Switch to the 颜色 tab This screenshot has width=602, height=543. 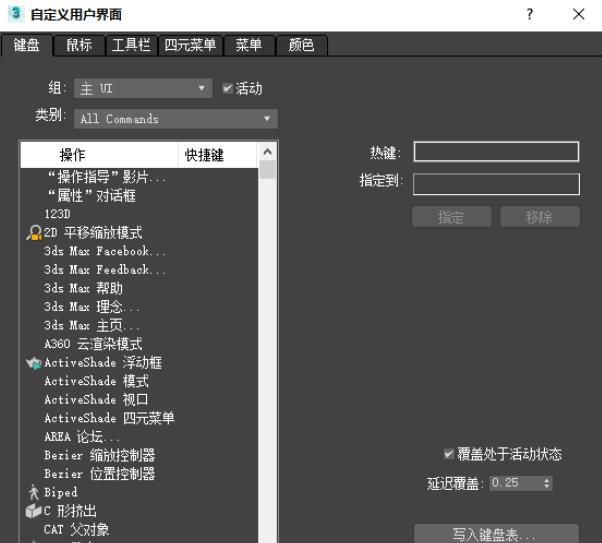[x=301, y=45]
